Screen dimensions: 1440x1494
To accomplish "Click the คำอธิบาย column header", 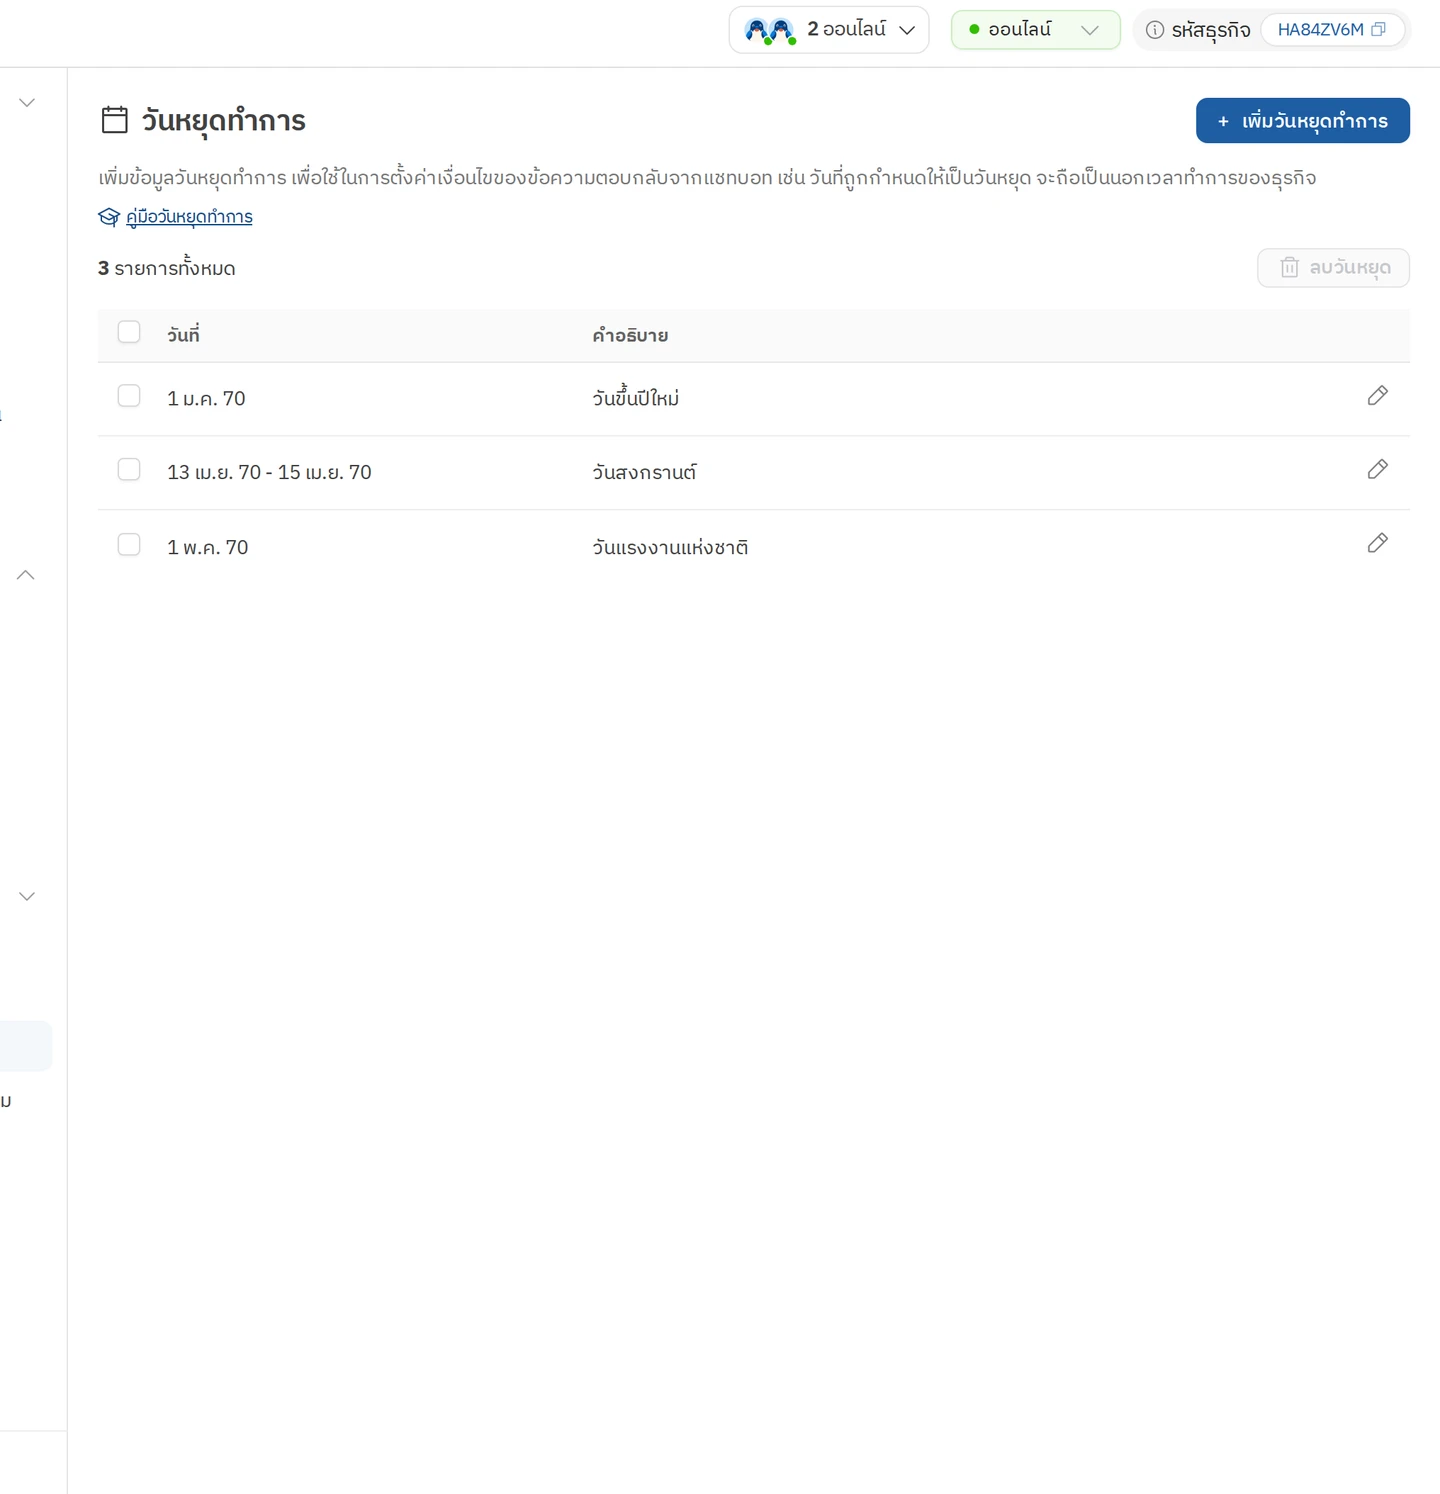I will click(630, 335).
